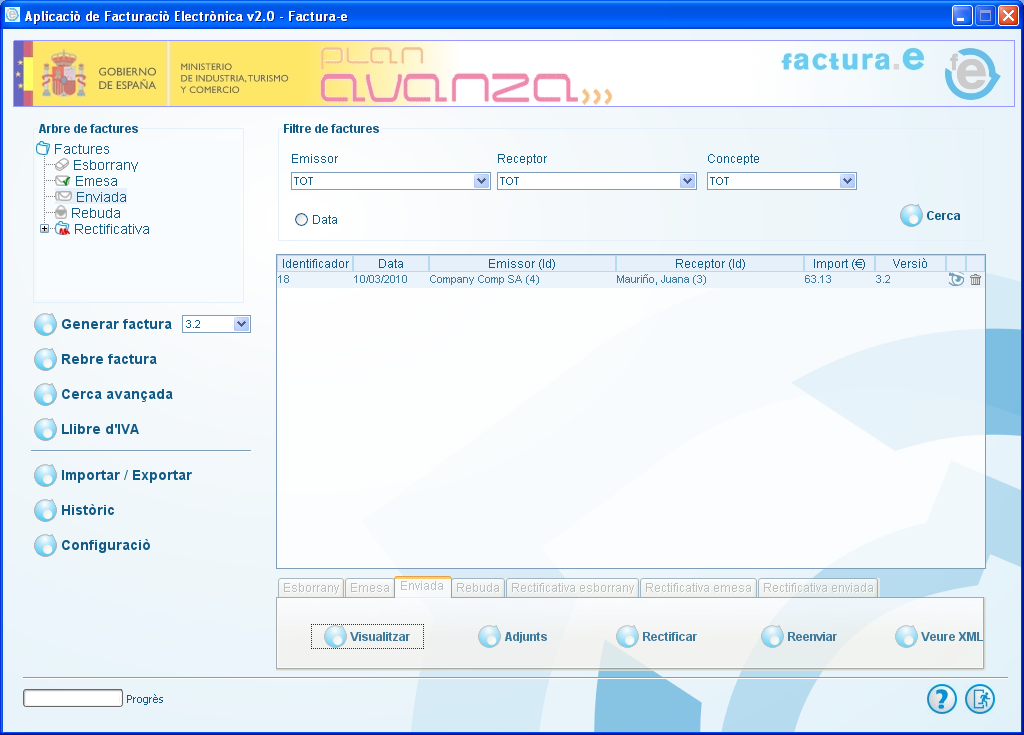This screenshot has height=735, width=1024.
Task: Click the trash icon to delete invoice 18
Action: point(976,280)
